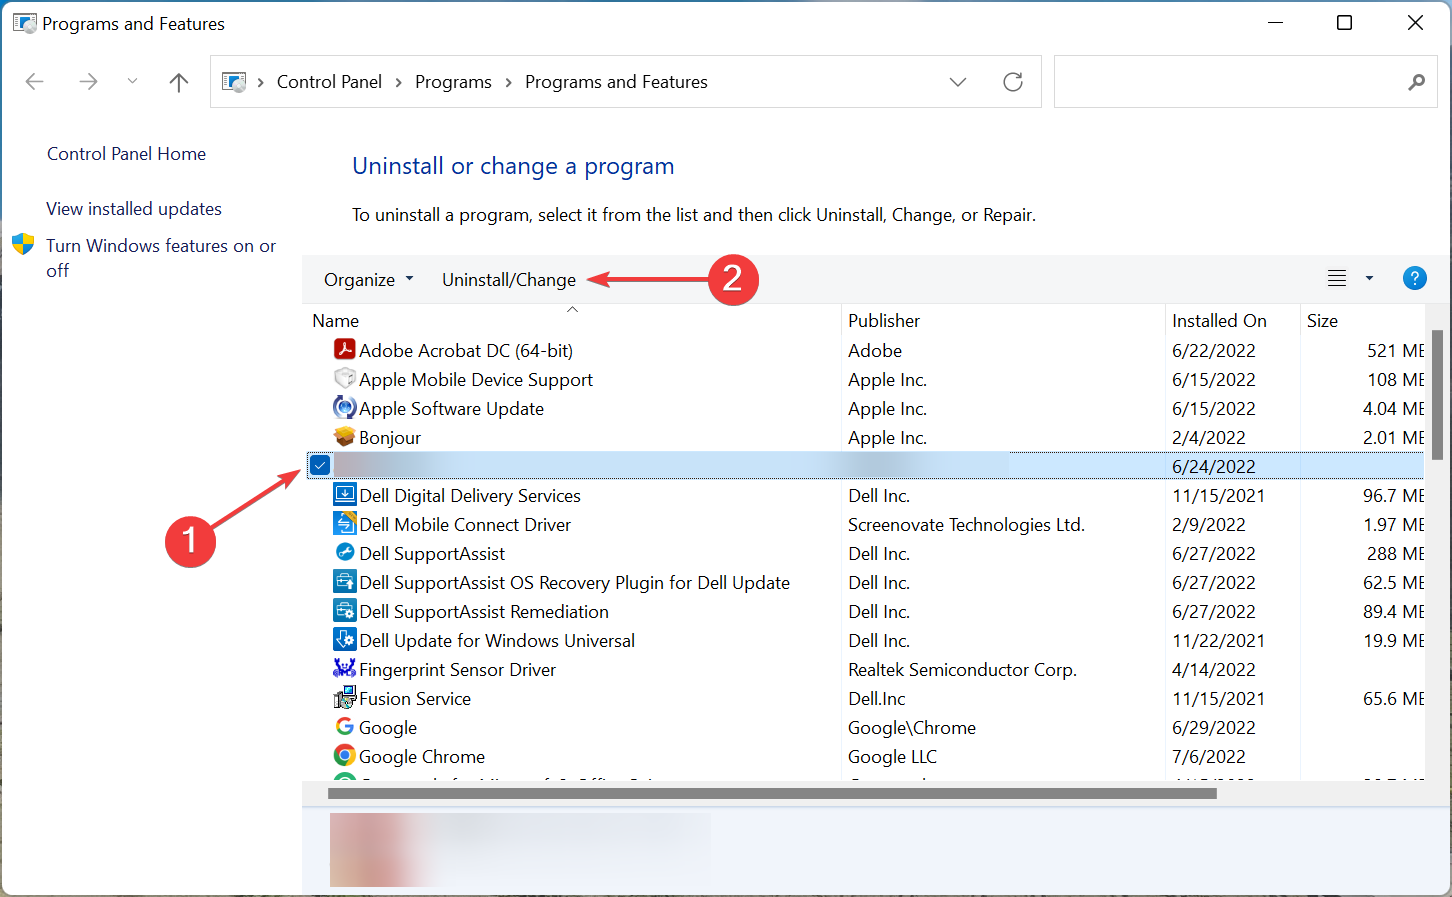The image size is (1452, 897).
Task: Expand the chevron after Control Panel breadcrumb
Action: [x=398, y=82]
